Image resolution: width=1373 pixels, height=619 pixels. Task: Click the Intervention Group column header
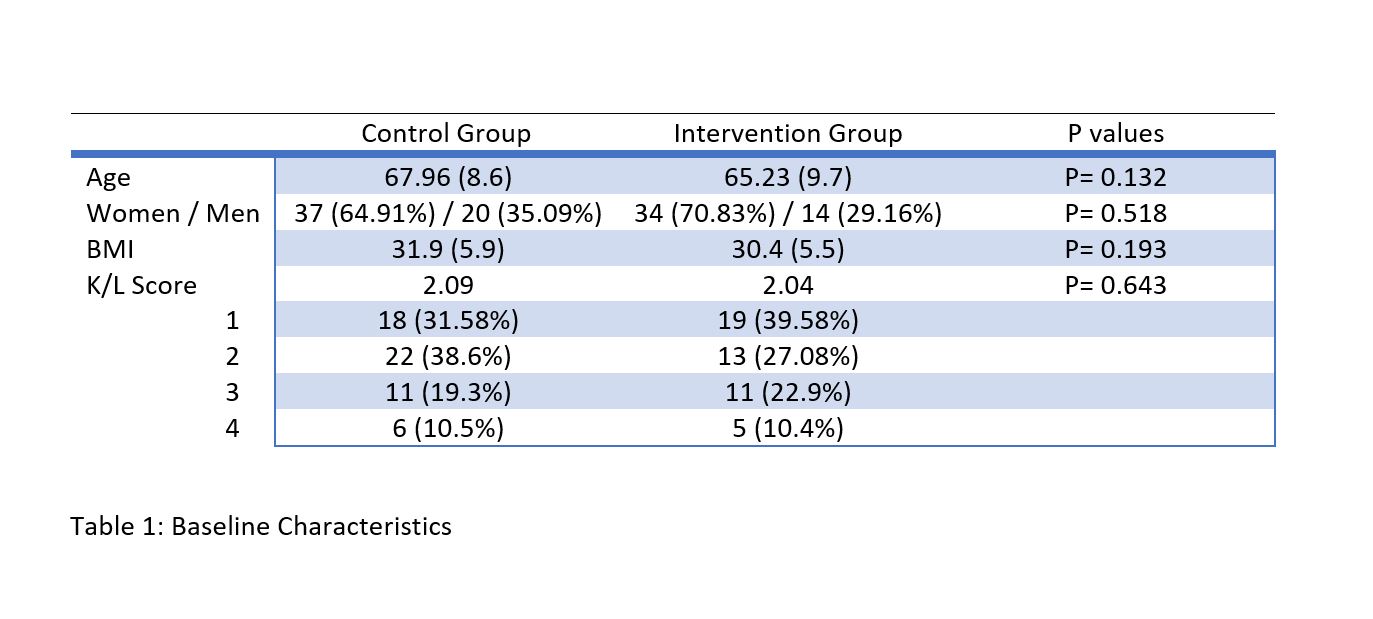tap(788, 134)
